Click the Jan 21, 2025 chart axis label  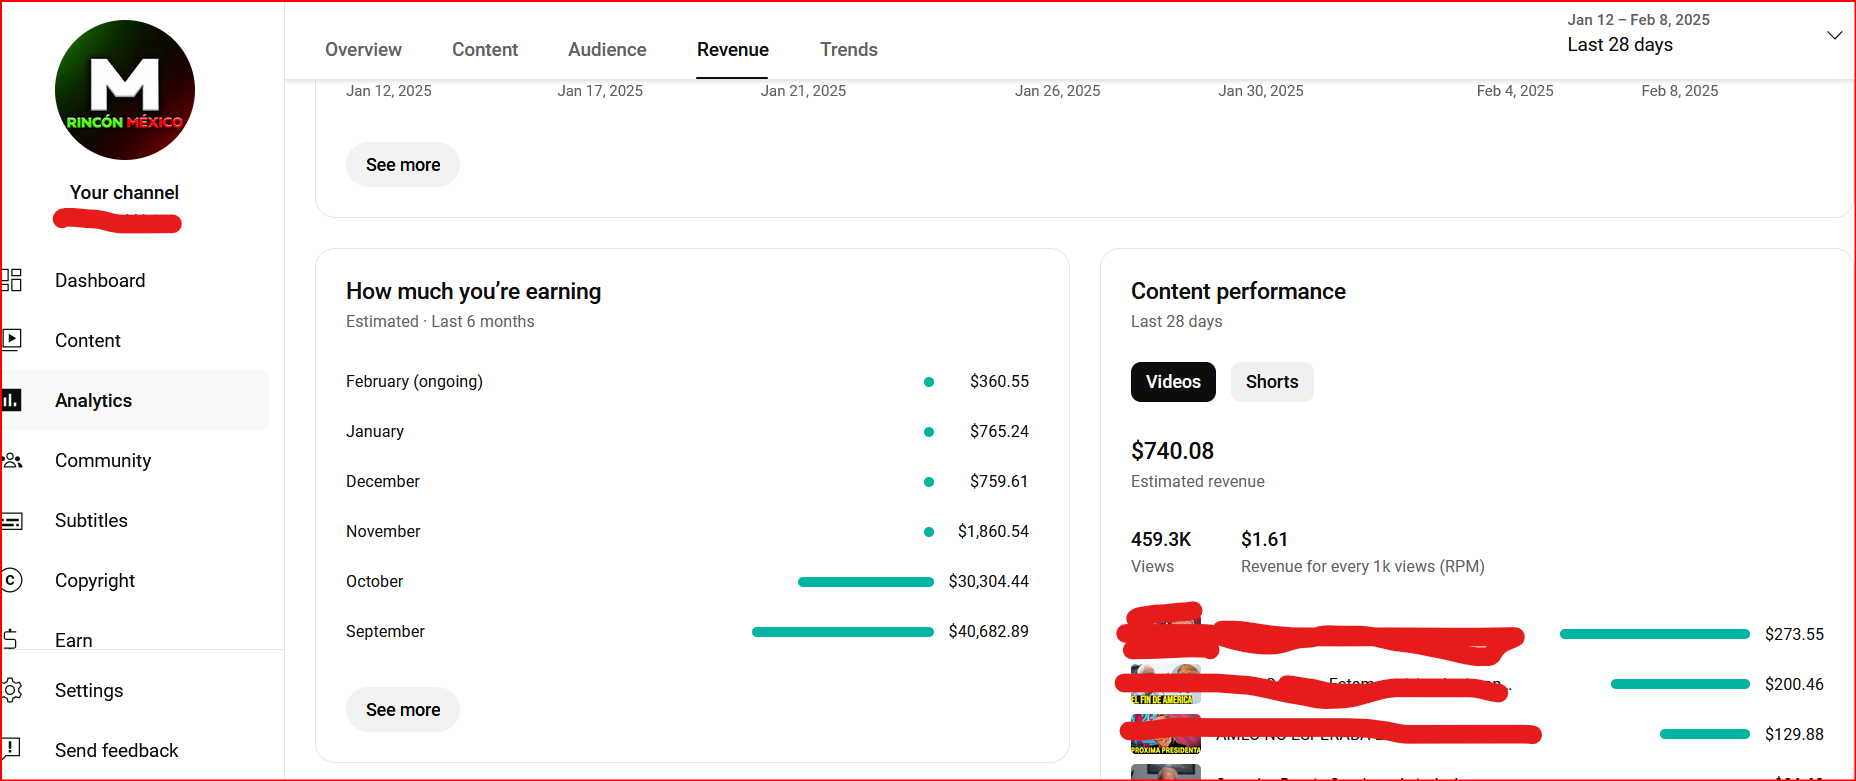803,91
